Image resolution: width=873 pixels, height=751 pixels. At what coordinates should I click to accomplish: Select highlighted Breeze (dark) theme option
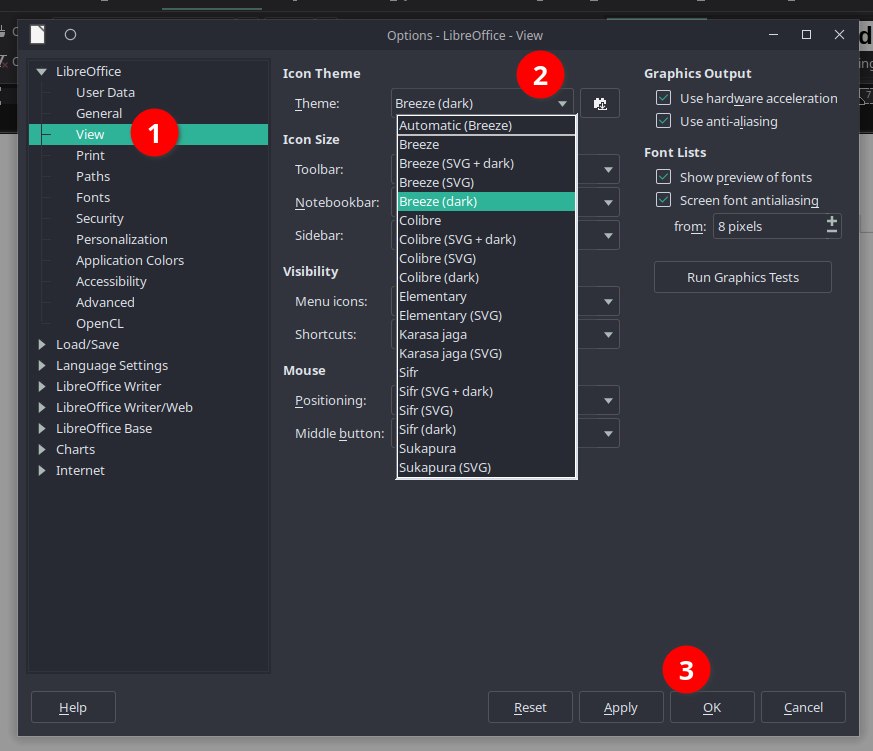486,202
